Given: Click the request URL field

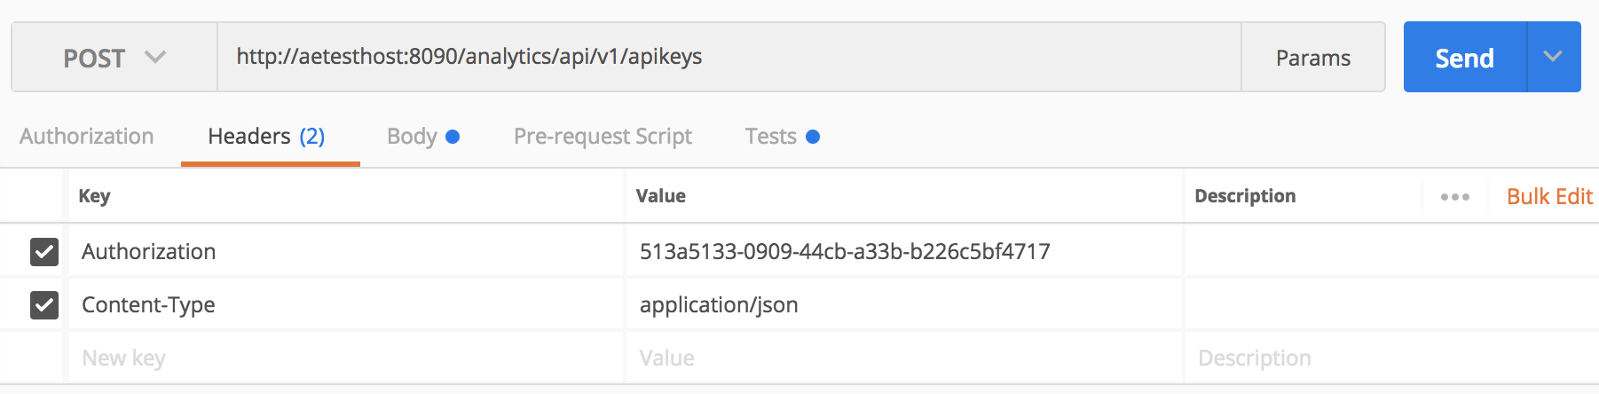Looking at the screenshot, I should (x=729, y=57).
